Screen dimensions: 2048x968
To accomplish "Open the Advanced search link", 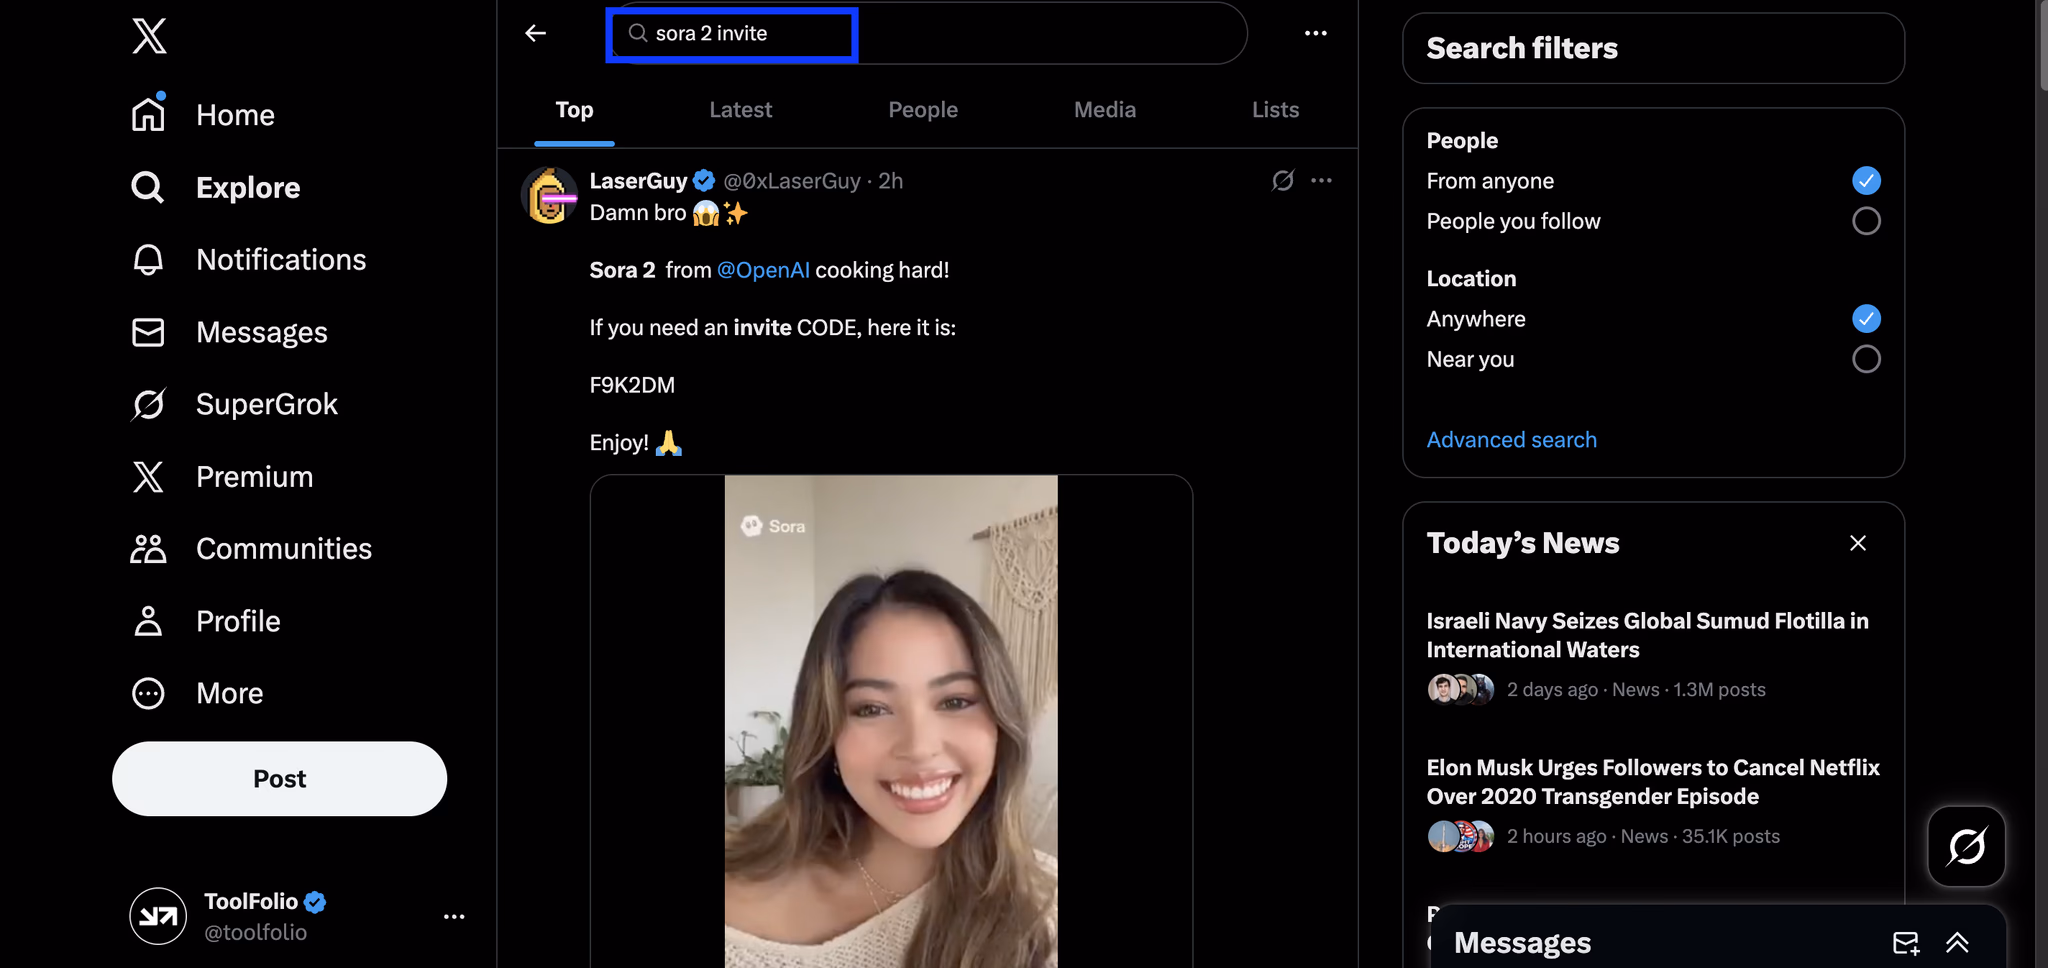I will 1511,440.
